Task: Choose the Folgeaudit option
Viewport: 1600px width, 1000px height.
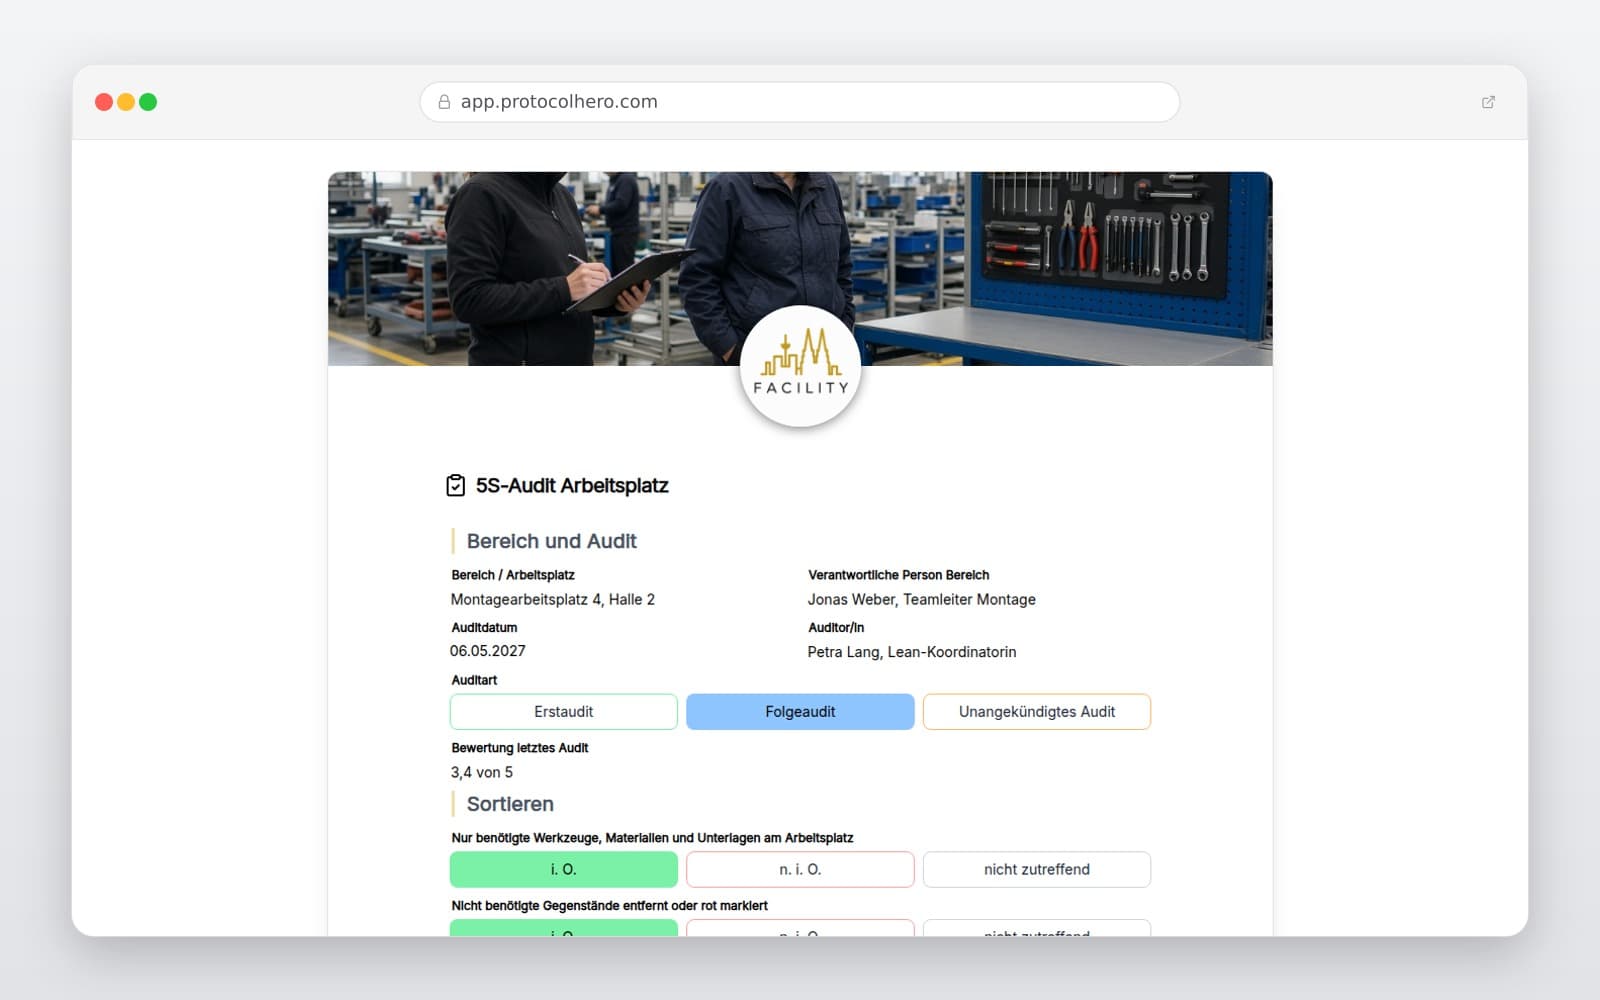Action: [x=800, y=712]
